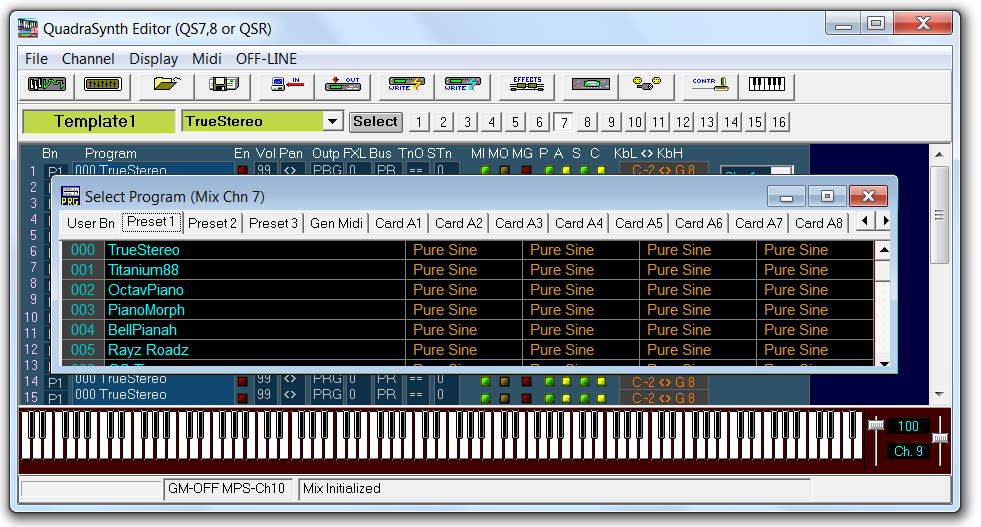Select mix channel button 9
Viewport: 981px width, 527px height.
click(x=611, y=122)
